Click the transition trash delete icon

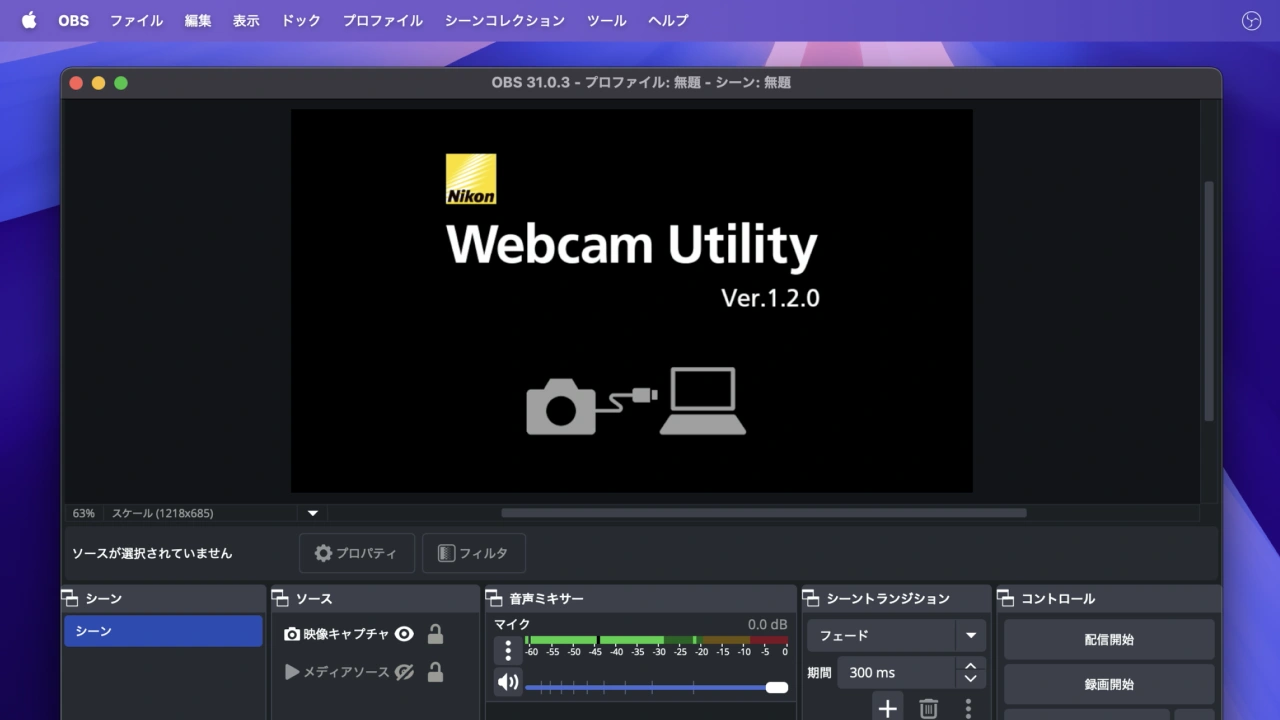tap(928, 709)
